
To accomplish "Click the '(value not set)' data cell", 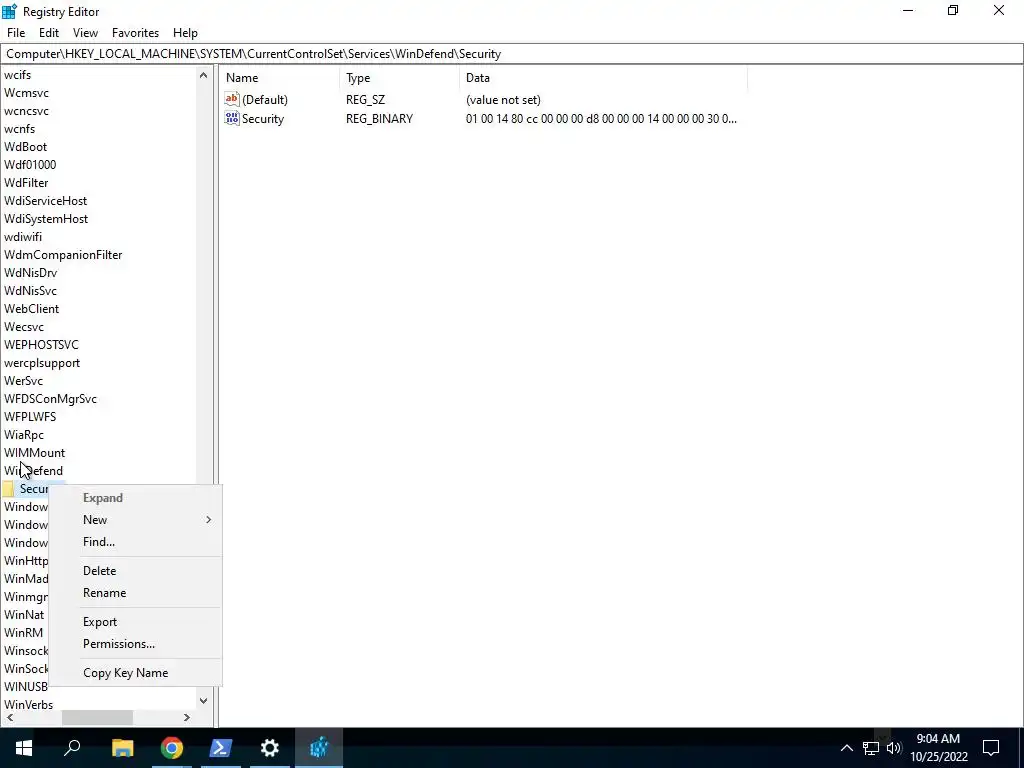I will tap(503, 100).
